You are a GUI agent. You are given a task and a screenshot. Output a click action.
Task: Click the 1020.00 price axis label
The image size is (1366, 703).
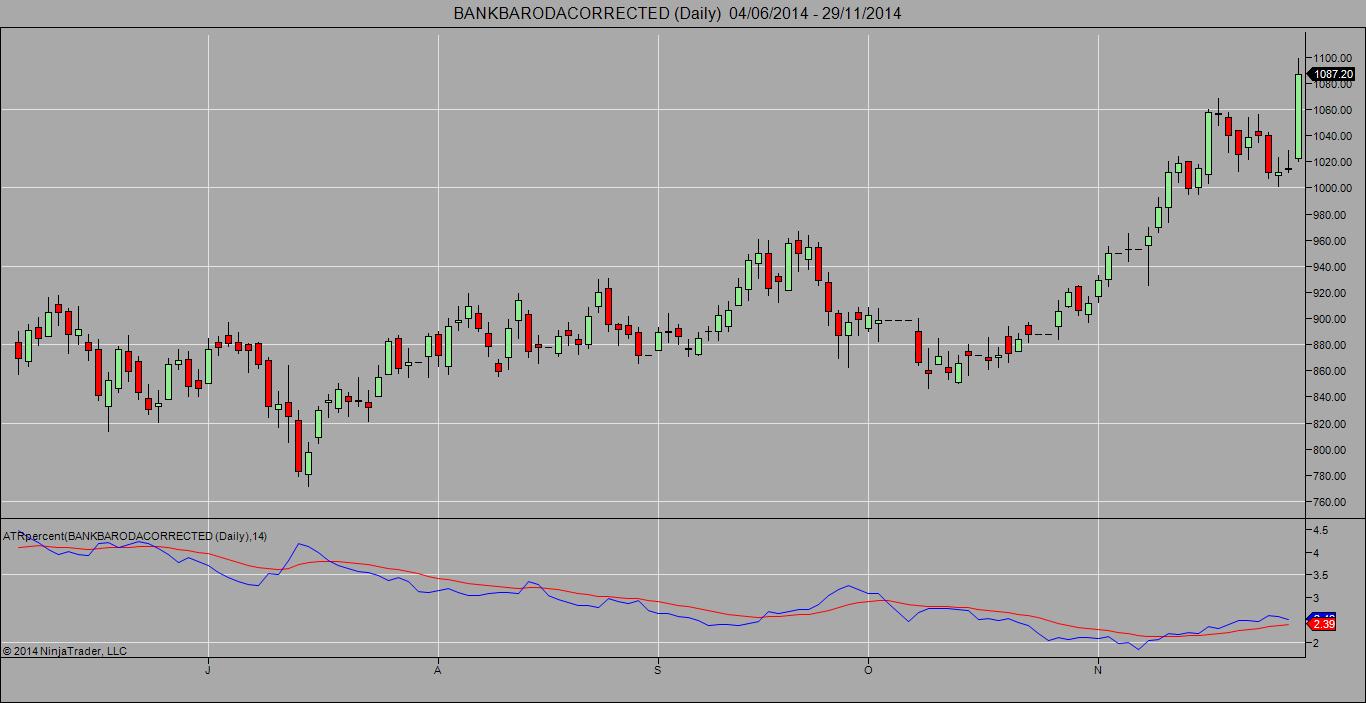[x=1334, y=162]
